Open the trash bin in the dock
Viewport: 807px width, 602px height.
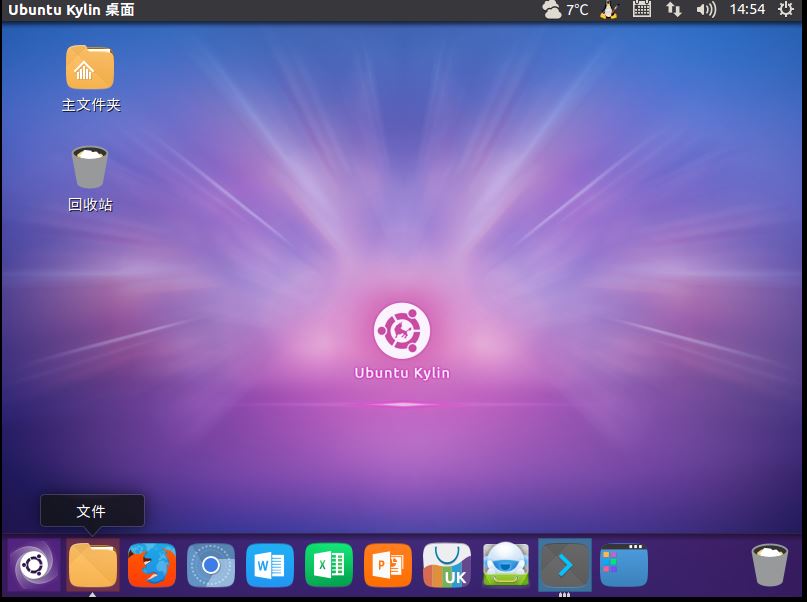tap(769, 565)
